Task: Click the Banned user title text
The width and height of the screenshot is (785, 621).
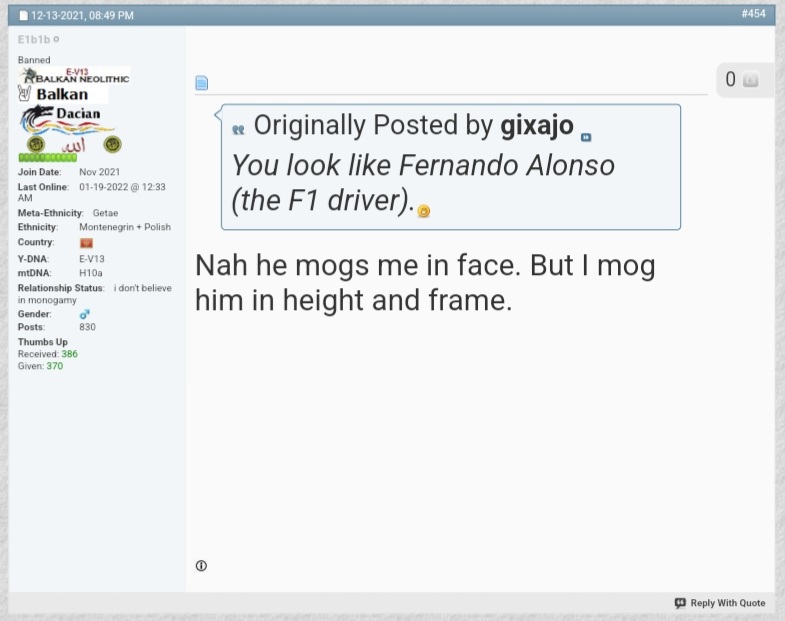Action: click(x=34, y=60)
